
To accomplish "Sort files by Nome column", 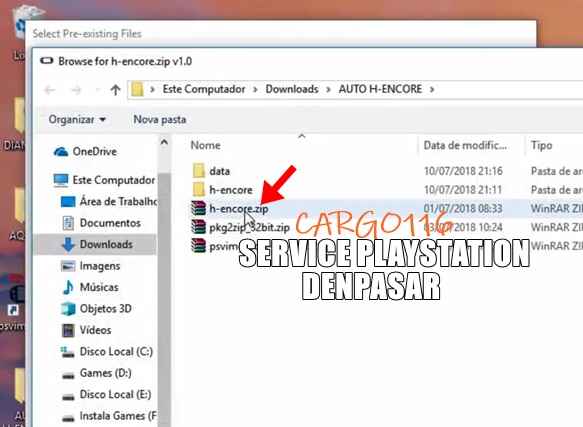I will [x=205, y=145].
